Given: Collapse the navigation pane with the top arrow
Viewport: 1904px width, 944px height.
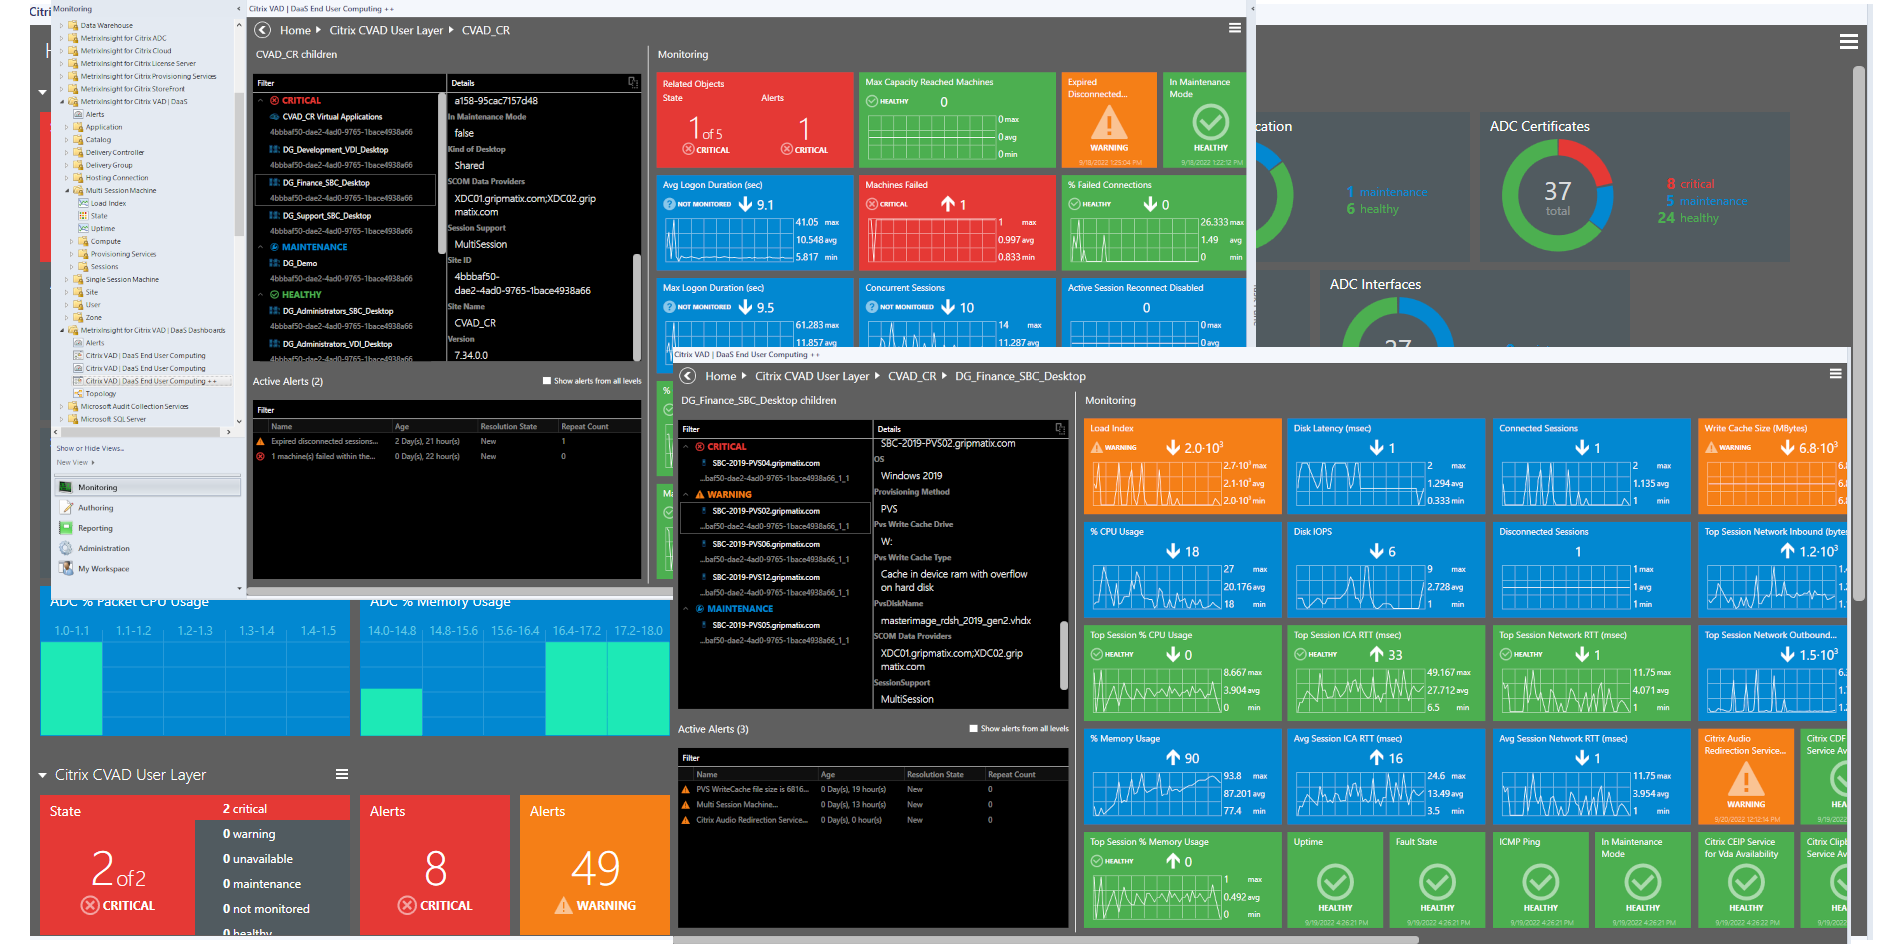Looking at the screenshot, I should coord(238,9).
